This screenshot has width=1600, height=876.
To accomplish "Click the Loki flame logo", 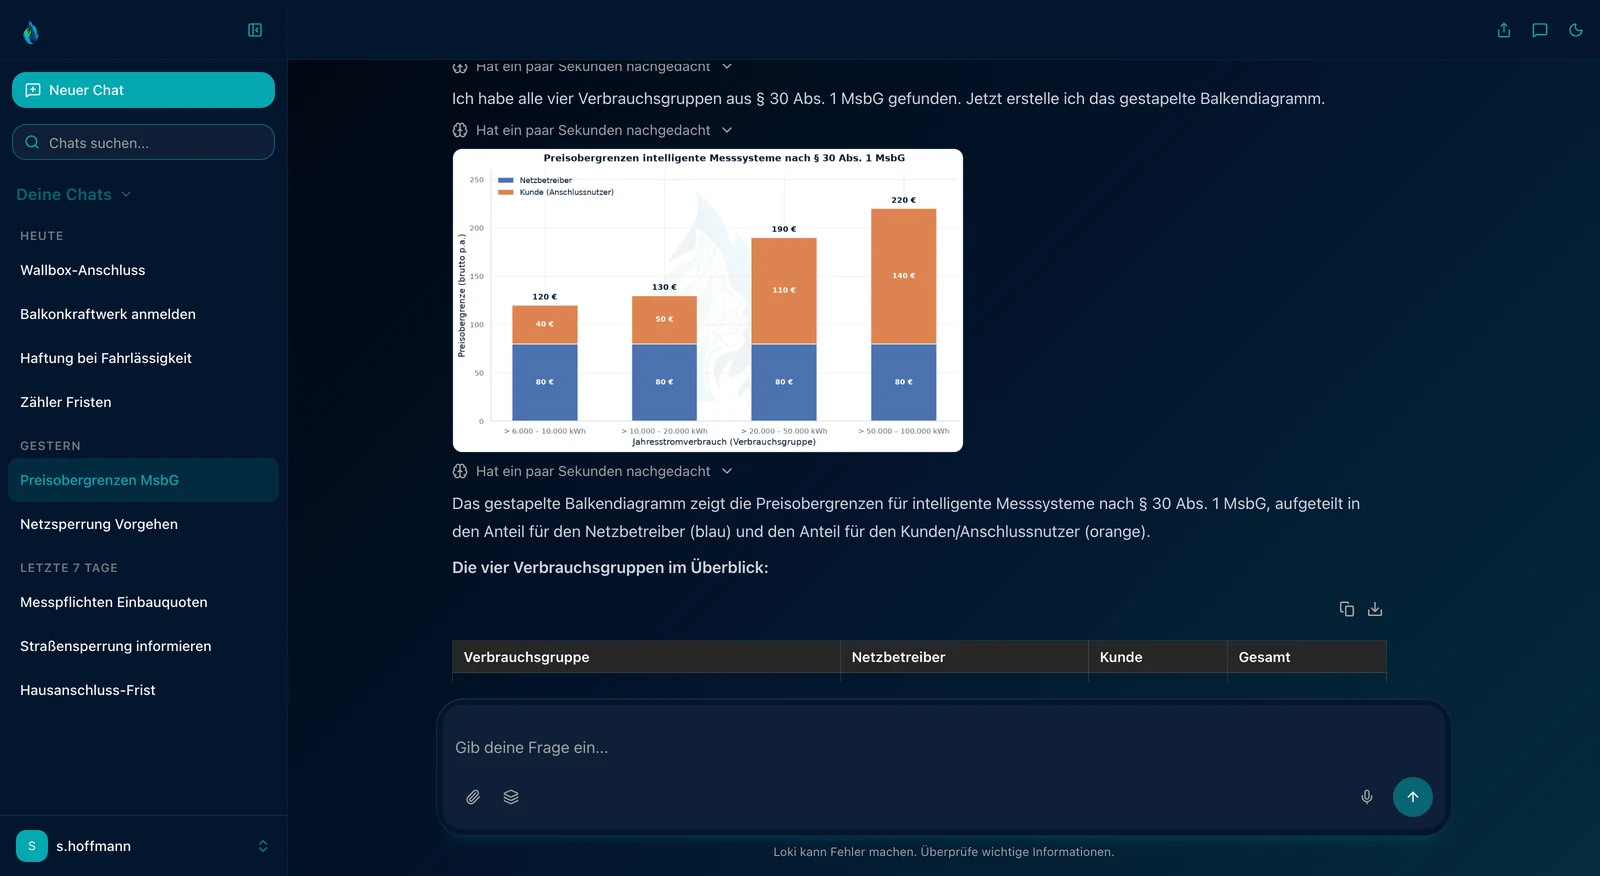I will (x=31, y=33).
